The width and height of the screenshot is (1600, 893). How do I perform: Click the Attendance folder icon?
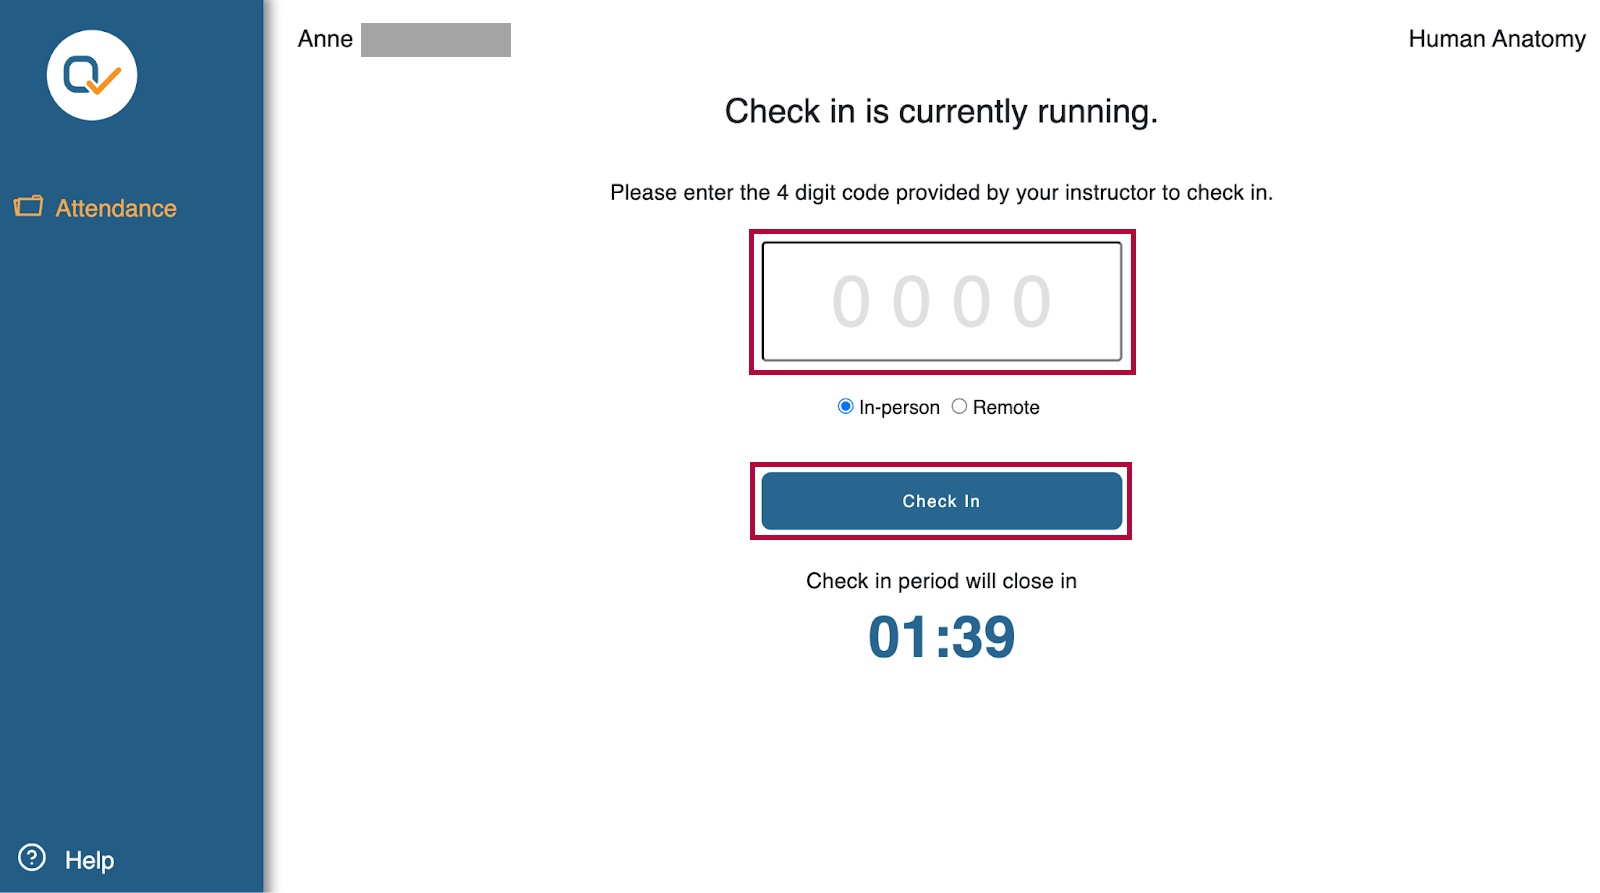[x=28, y=206]
